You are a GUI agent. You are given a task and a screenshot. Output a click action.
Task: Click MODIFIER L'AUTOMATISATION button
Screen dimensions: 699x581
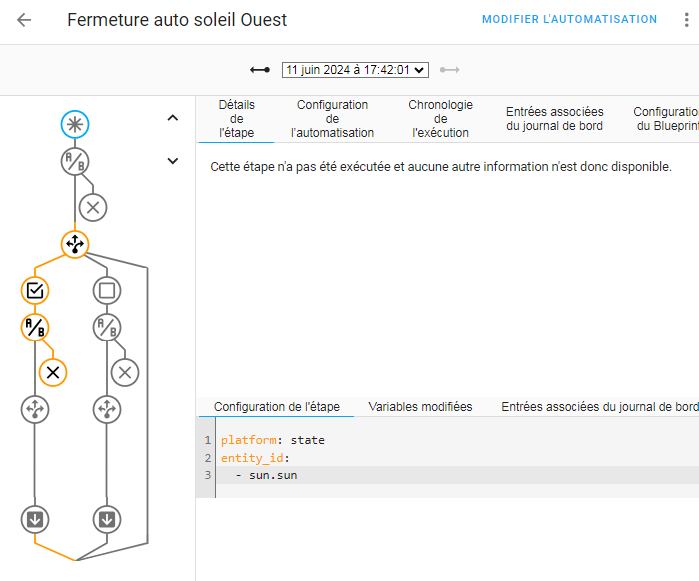coord(569,20)
